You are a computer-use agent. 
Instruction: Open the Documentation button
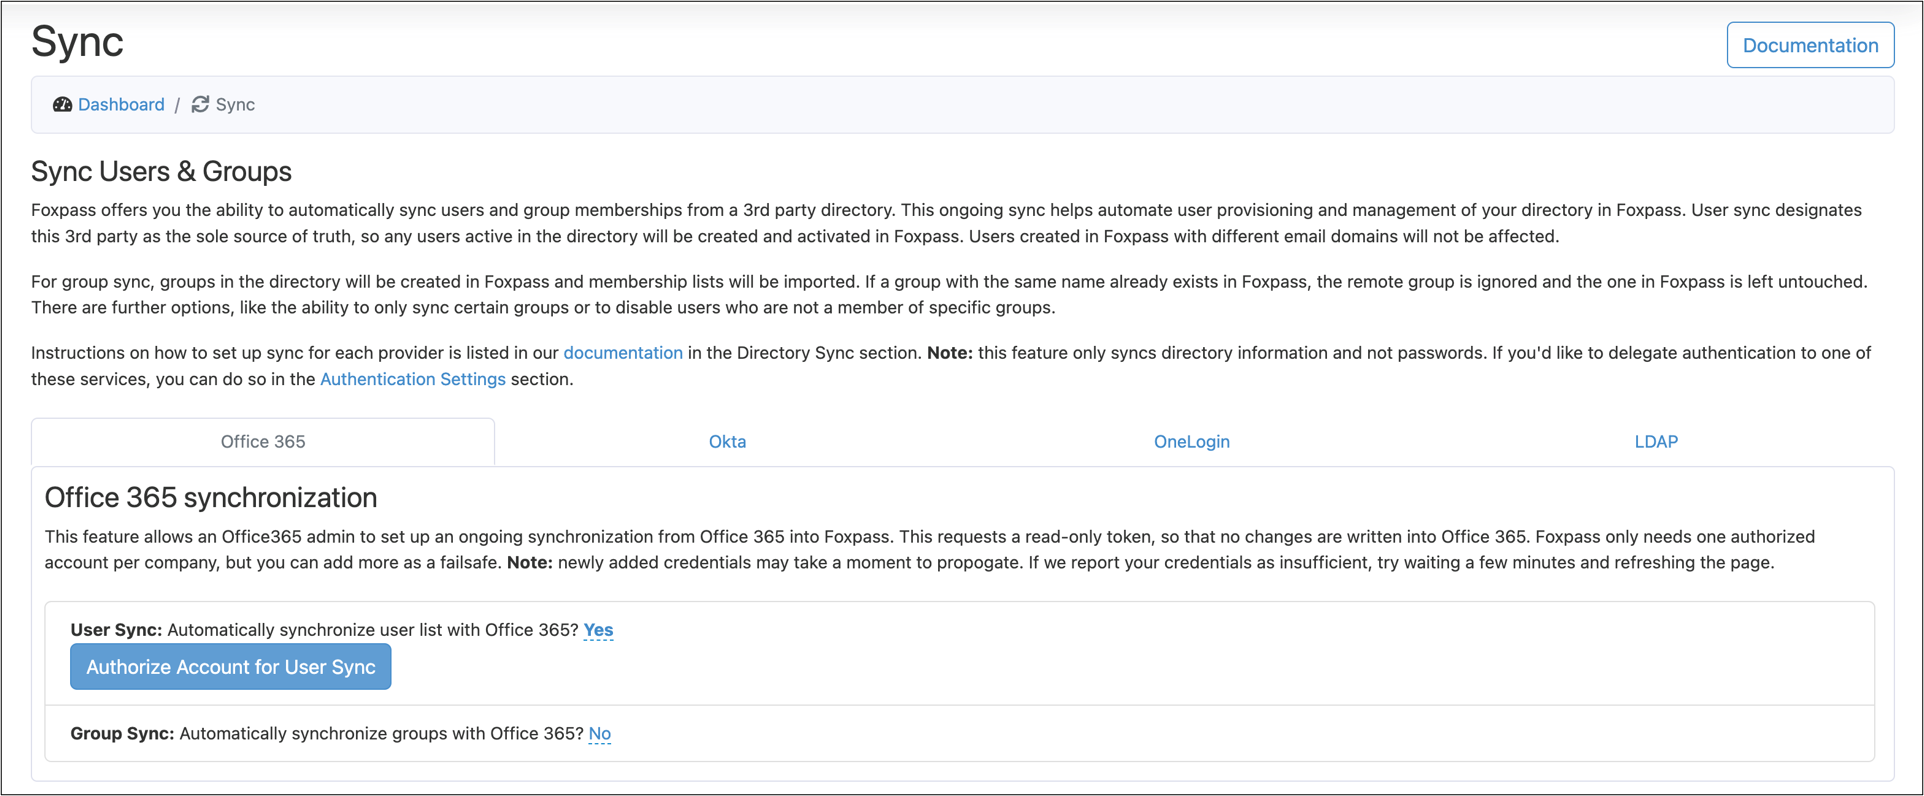pos(1810,45)
